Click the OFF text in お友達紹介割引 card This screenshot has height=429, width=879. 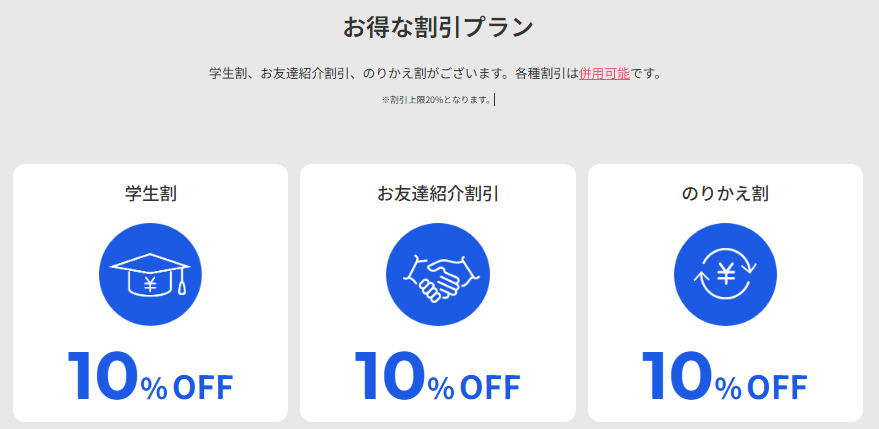(x=490, y=387)
